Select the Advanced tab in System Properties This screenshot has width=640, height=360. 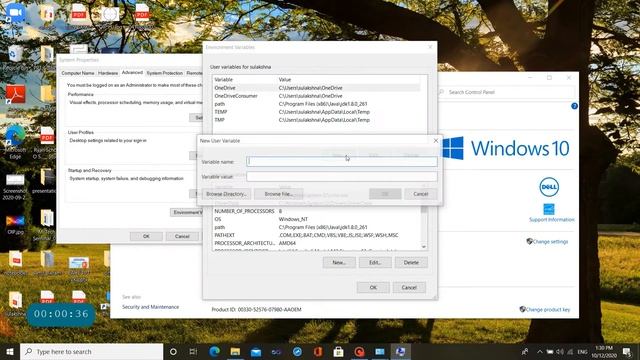coord(132,72)
